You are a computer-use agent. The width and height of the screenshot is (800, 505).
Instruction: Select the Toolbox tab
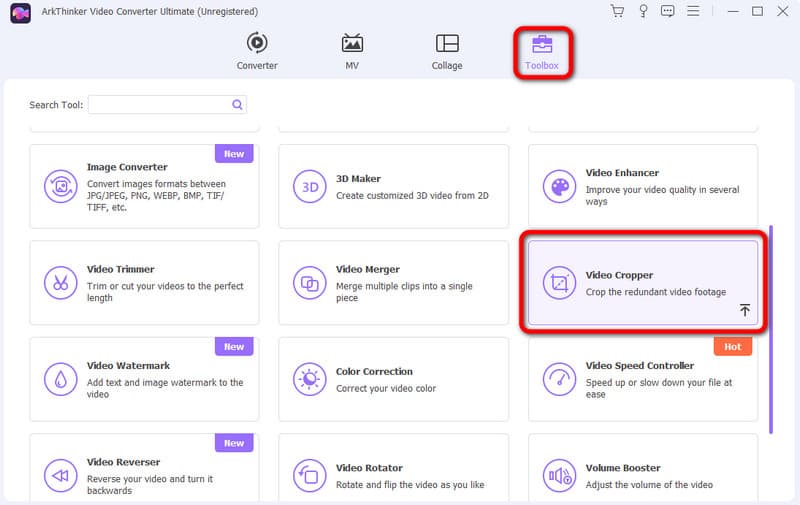[542, 53]
